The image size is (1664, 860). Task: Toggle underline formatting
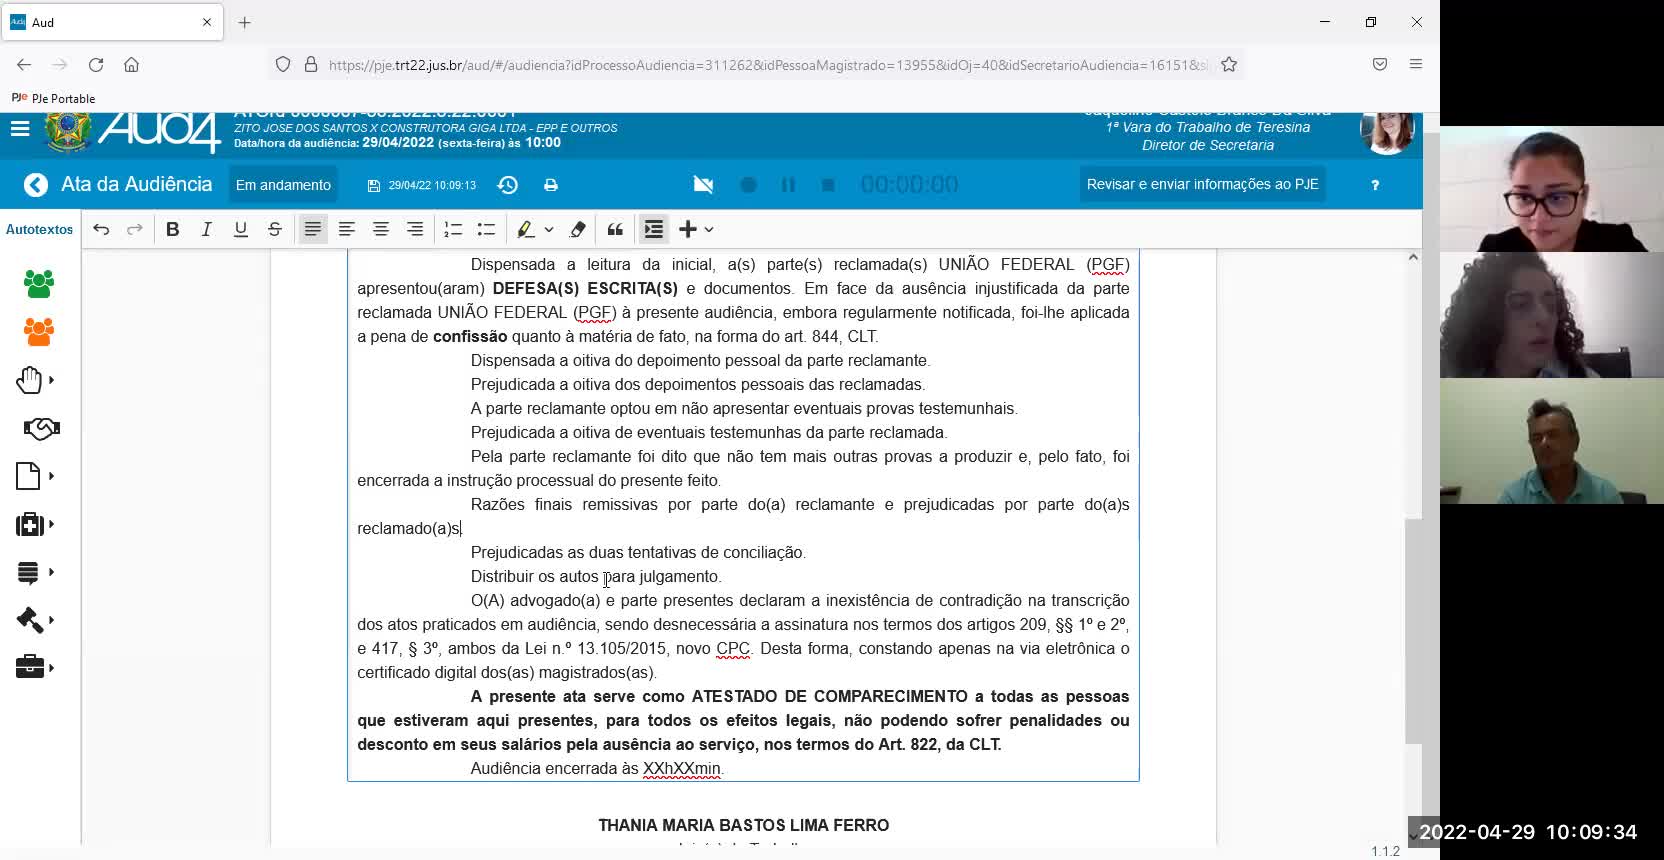point(241,229)
